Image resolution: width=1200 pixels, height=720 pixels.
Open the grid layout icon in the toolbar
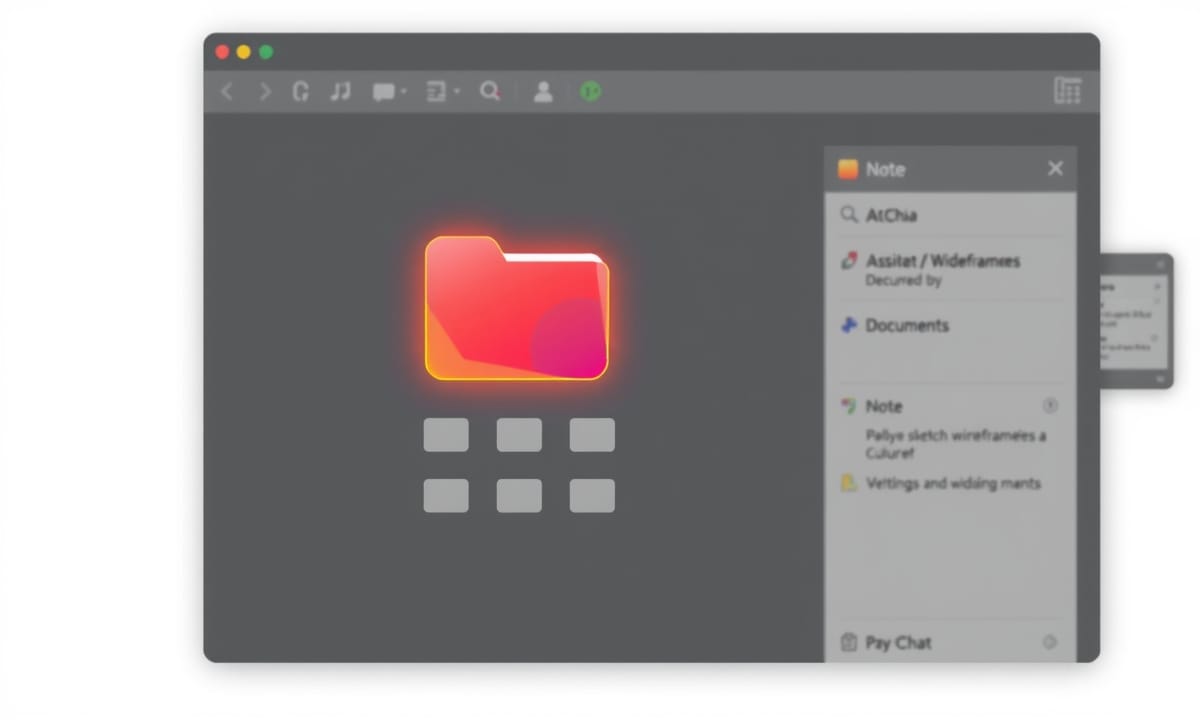(1068, 91)
